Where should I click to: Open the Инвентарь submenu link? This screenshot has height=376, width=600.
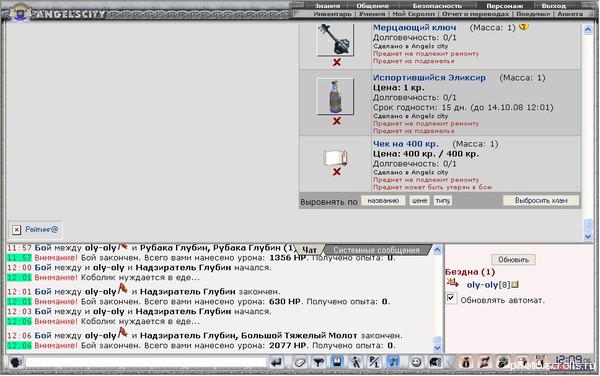(x=332, y=14)
